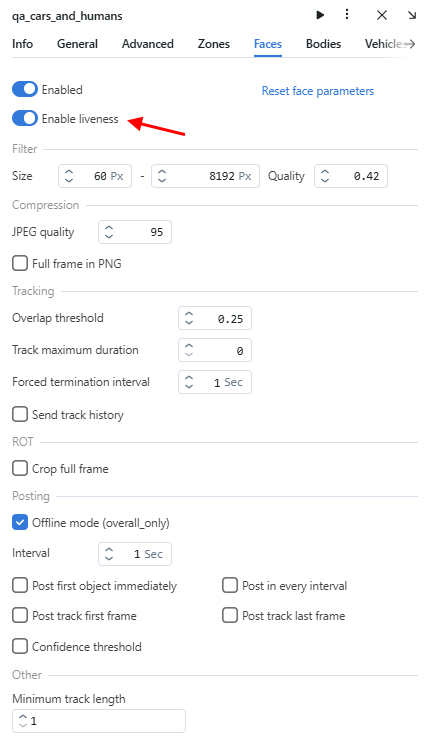Disable the Enable liveness toggle
The image size is (442, 744).
pyautogui.click(x=25, y=118)
